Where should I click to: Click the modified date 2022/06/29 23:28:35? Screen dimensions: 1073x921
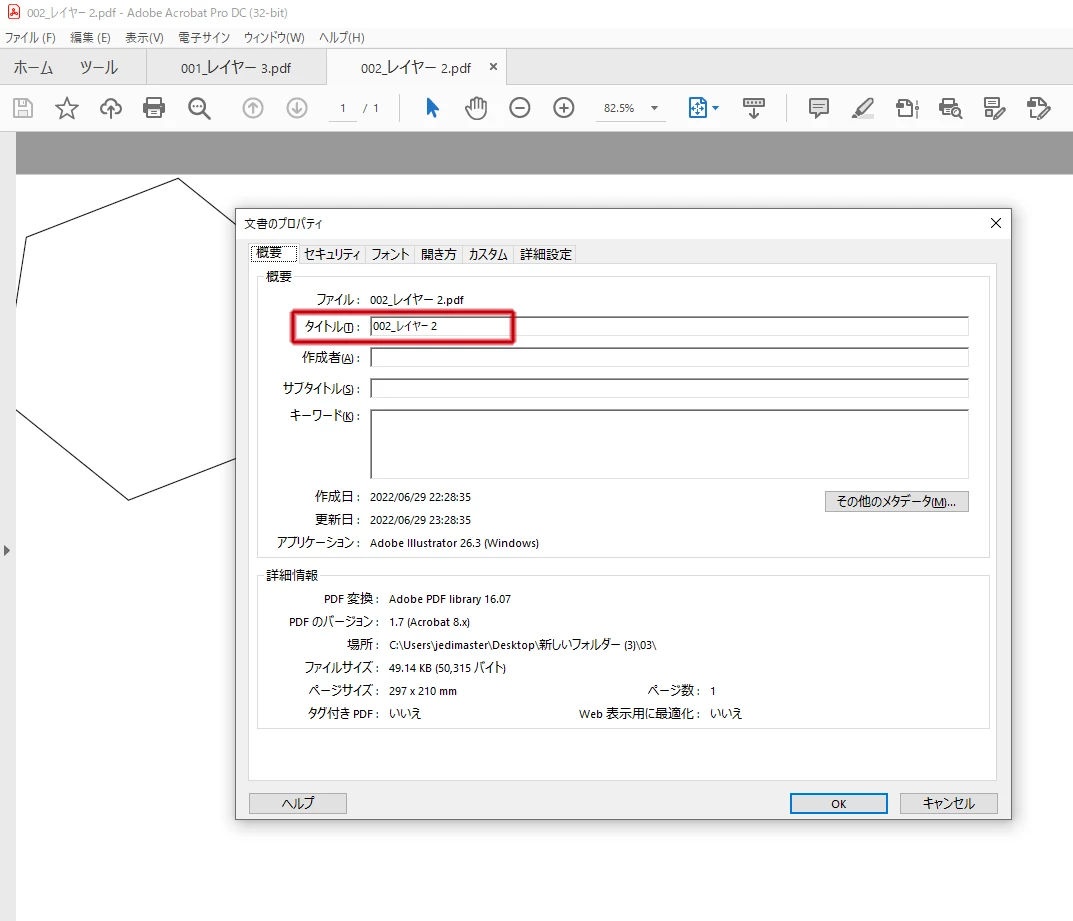coord(420,520)
